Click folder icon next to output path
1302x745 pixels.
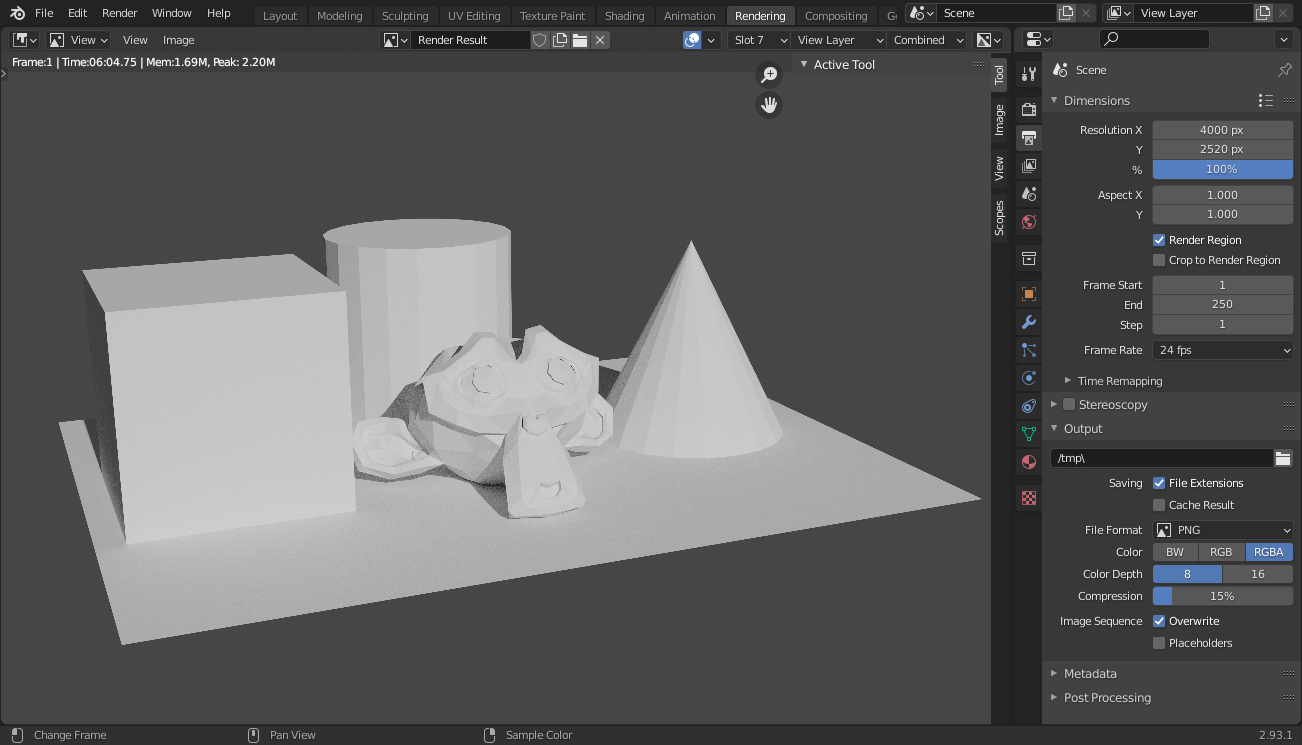pos(1283,458)
